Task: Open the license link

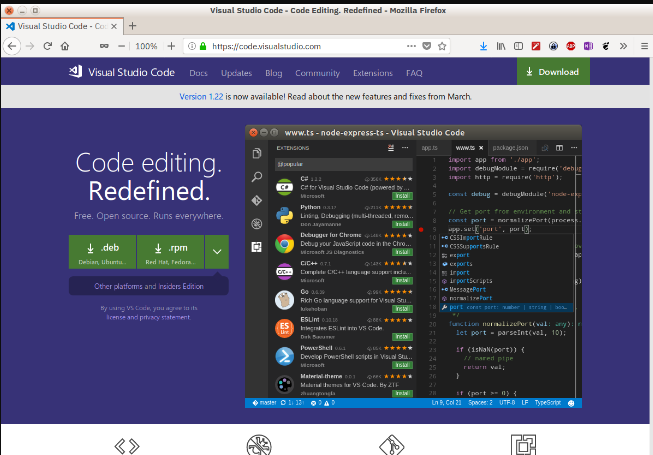Action: (x=116, y=317)
